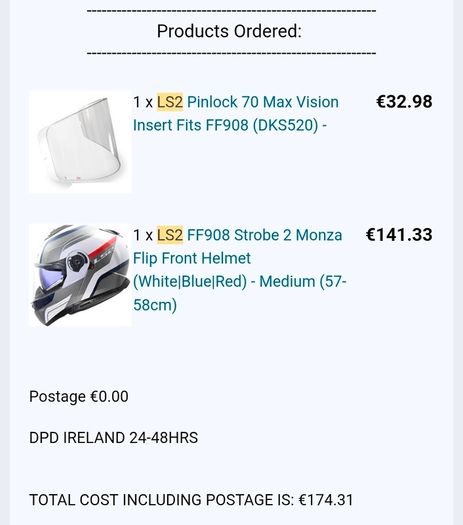Click the €174.31 total amount

[326, 500]
